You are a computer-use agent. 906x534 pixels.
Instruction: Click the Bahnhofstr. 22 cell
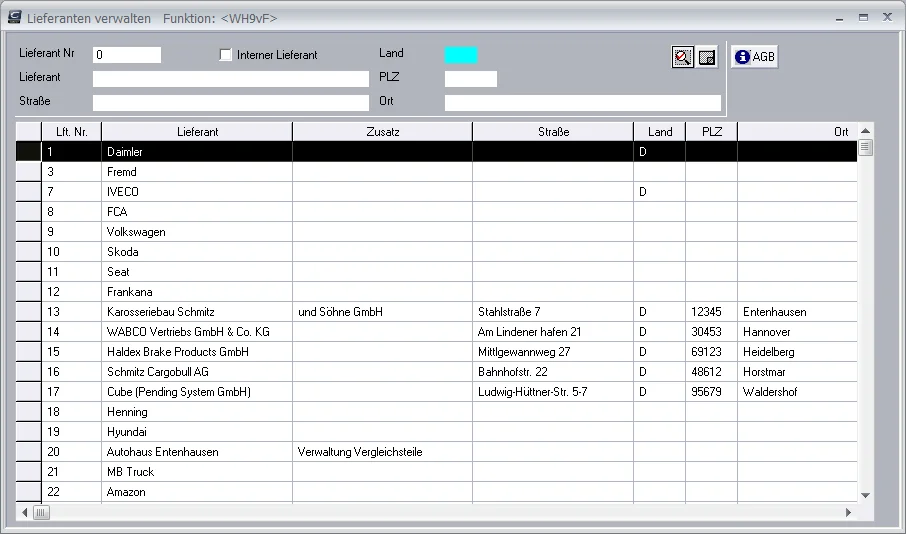(x=553, y=372)
